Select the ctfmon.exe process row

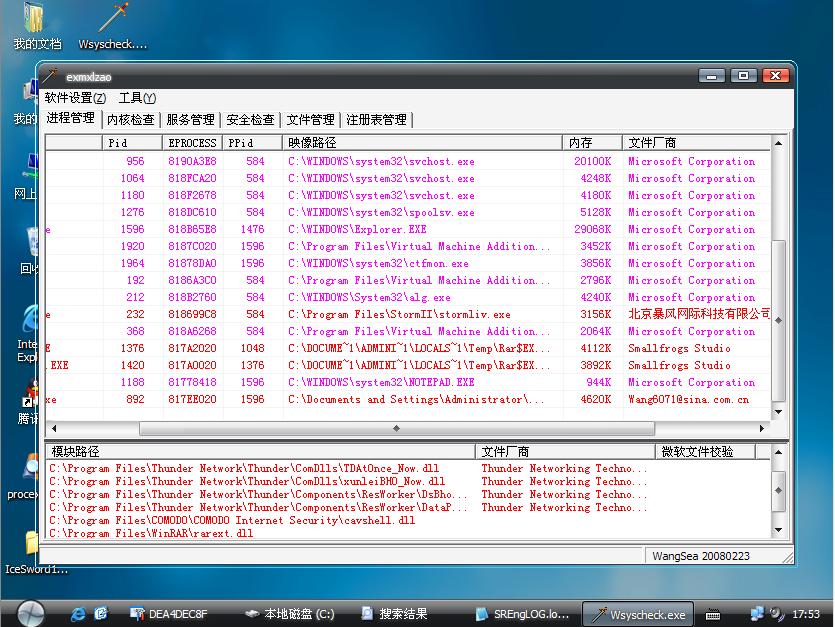pos(408,264)
